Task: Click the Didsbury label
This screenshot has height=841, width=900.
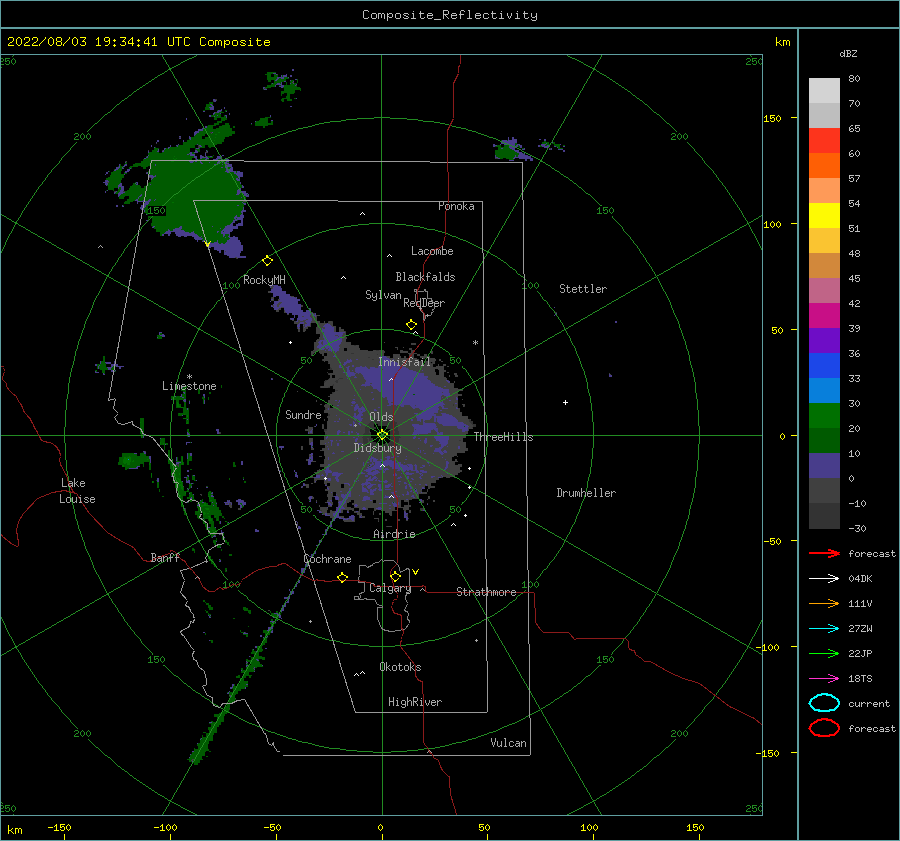Action: coord(377,448)
